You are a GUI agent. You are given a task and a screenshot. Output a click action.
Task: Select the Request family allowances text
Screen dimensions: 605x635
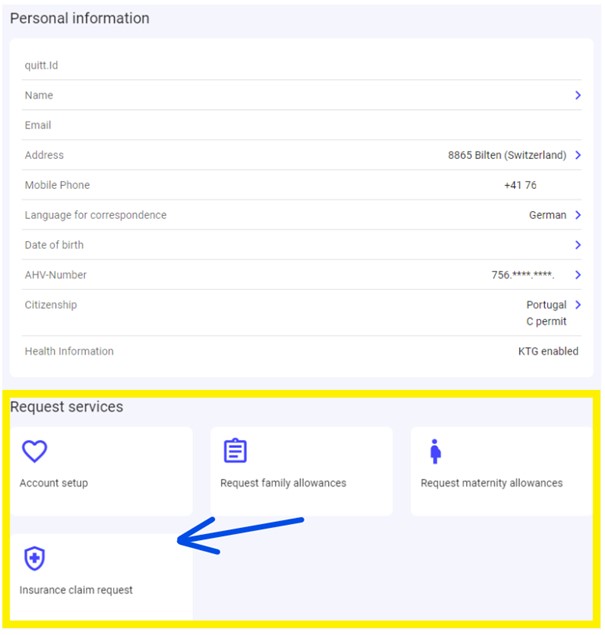coord(283,483)
